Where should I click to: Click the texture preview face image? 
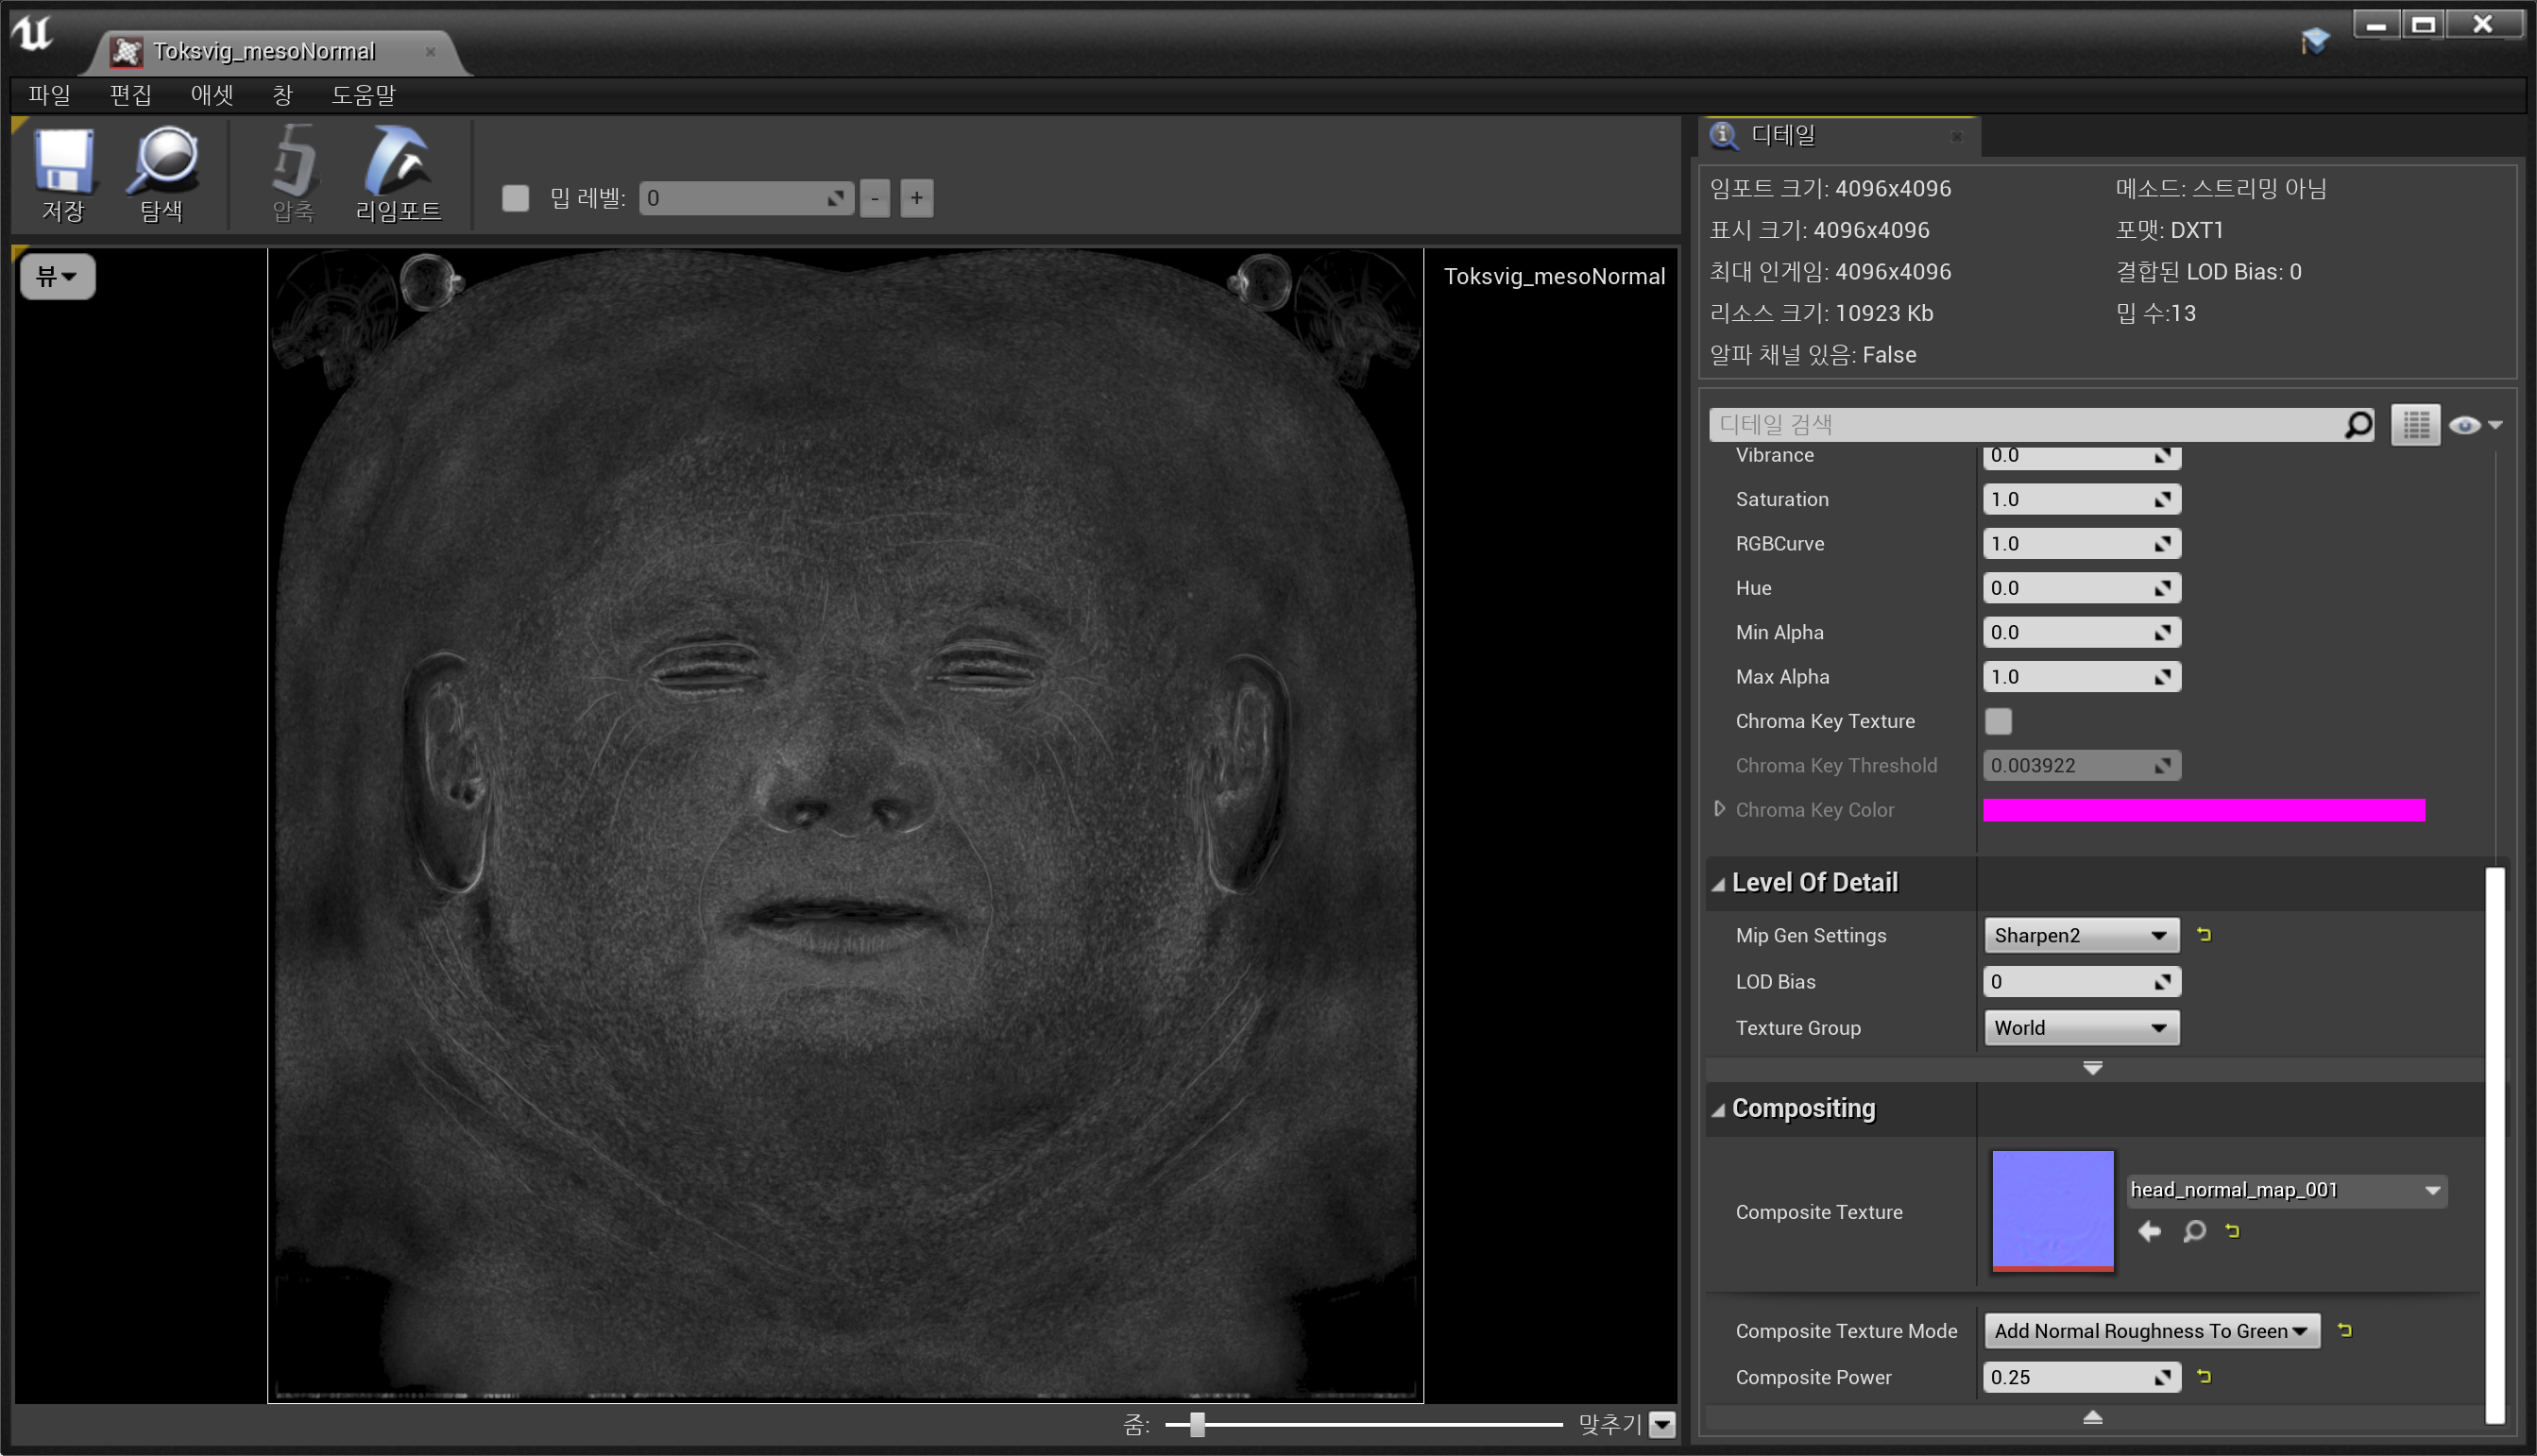point(846,825)
